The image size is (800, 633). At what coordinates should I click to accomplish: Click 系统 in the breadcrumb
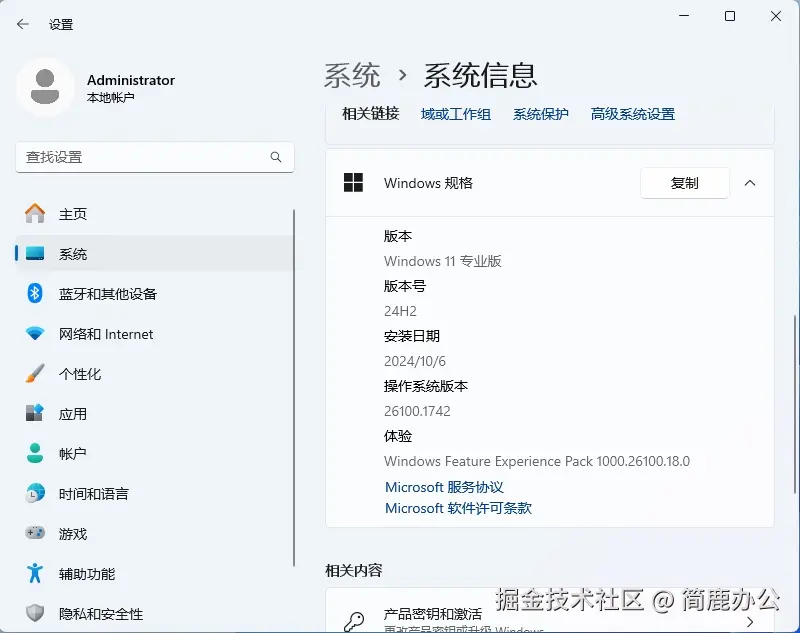click(352, 75)
